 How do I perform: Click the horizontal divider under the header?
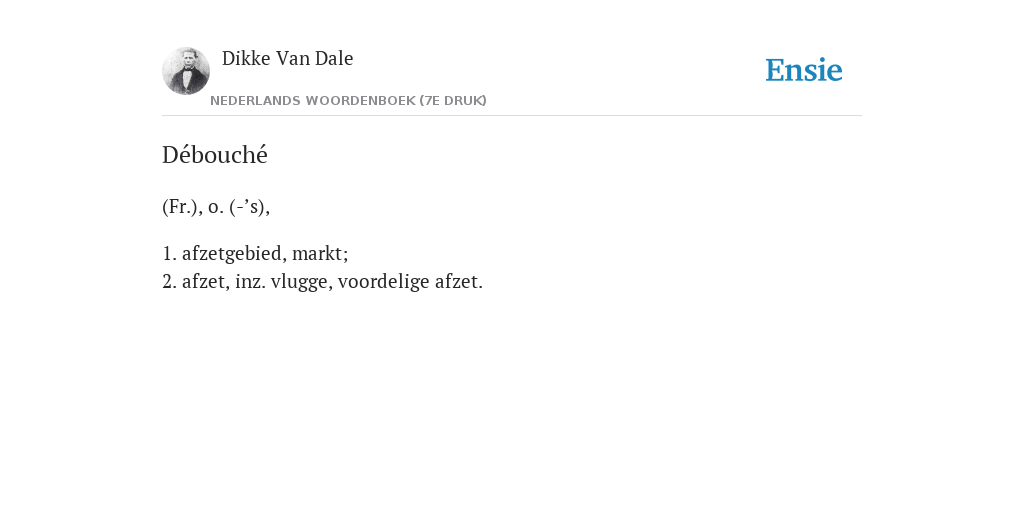[x=512, y=116]
